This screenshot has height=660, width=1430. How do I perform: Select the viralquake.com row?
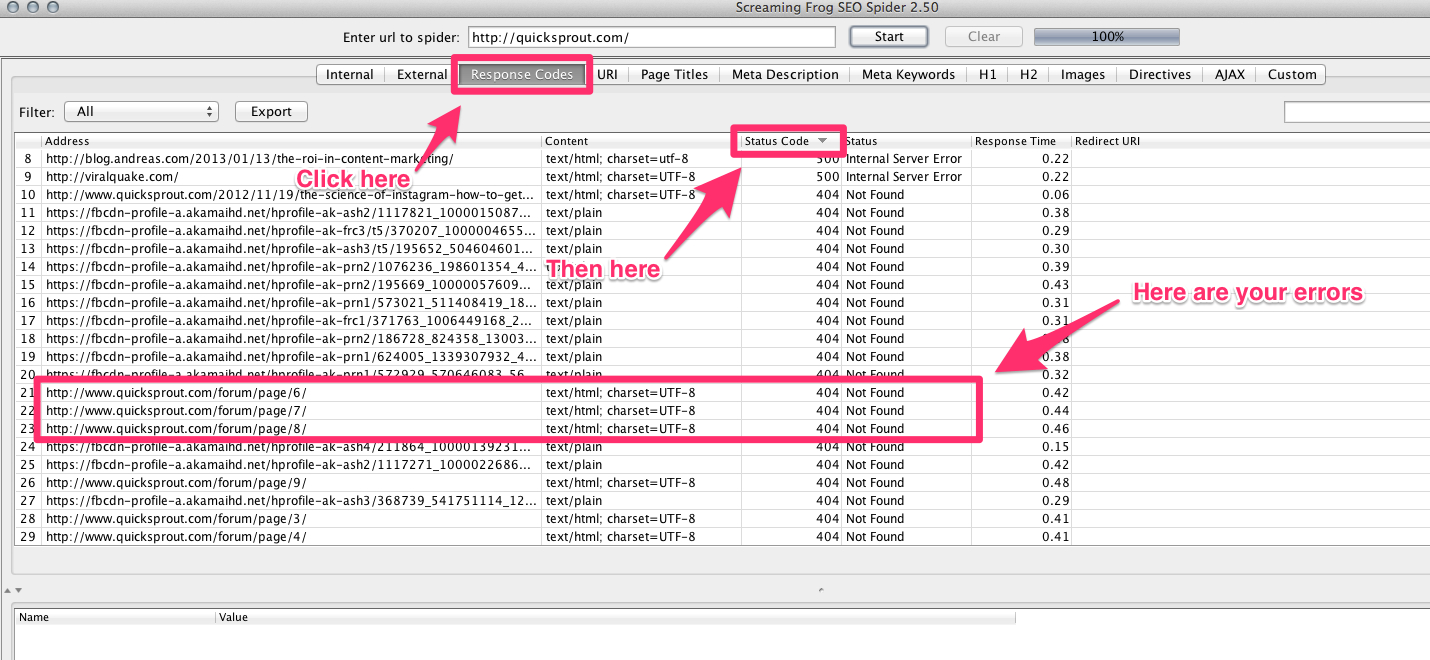112,177
